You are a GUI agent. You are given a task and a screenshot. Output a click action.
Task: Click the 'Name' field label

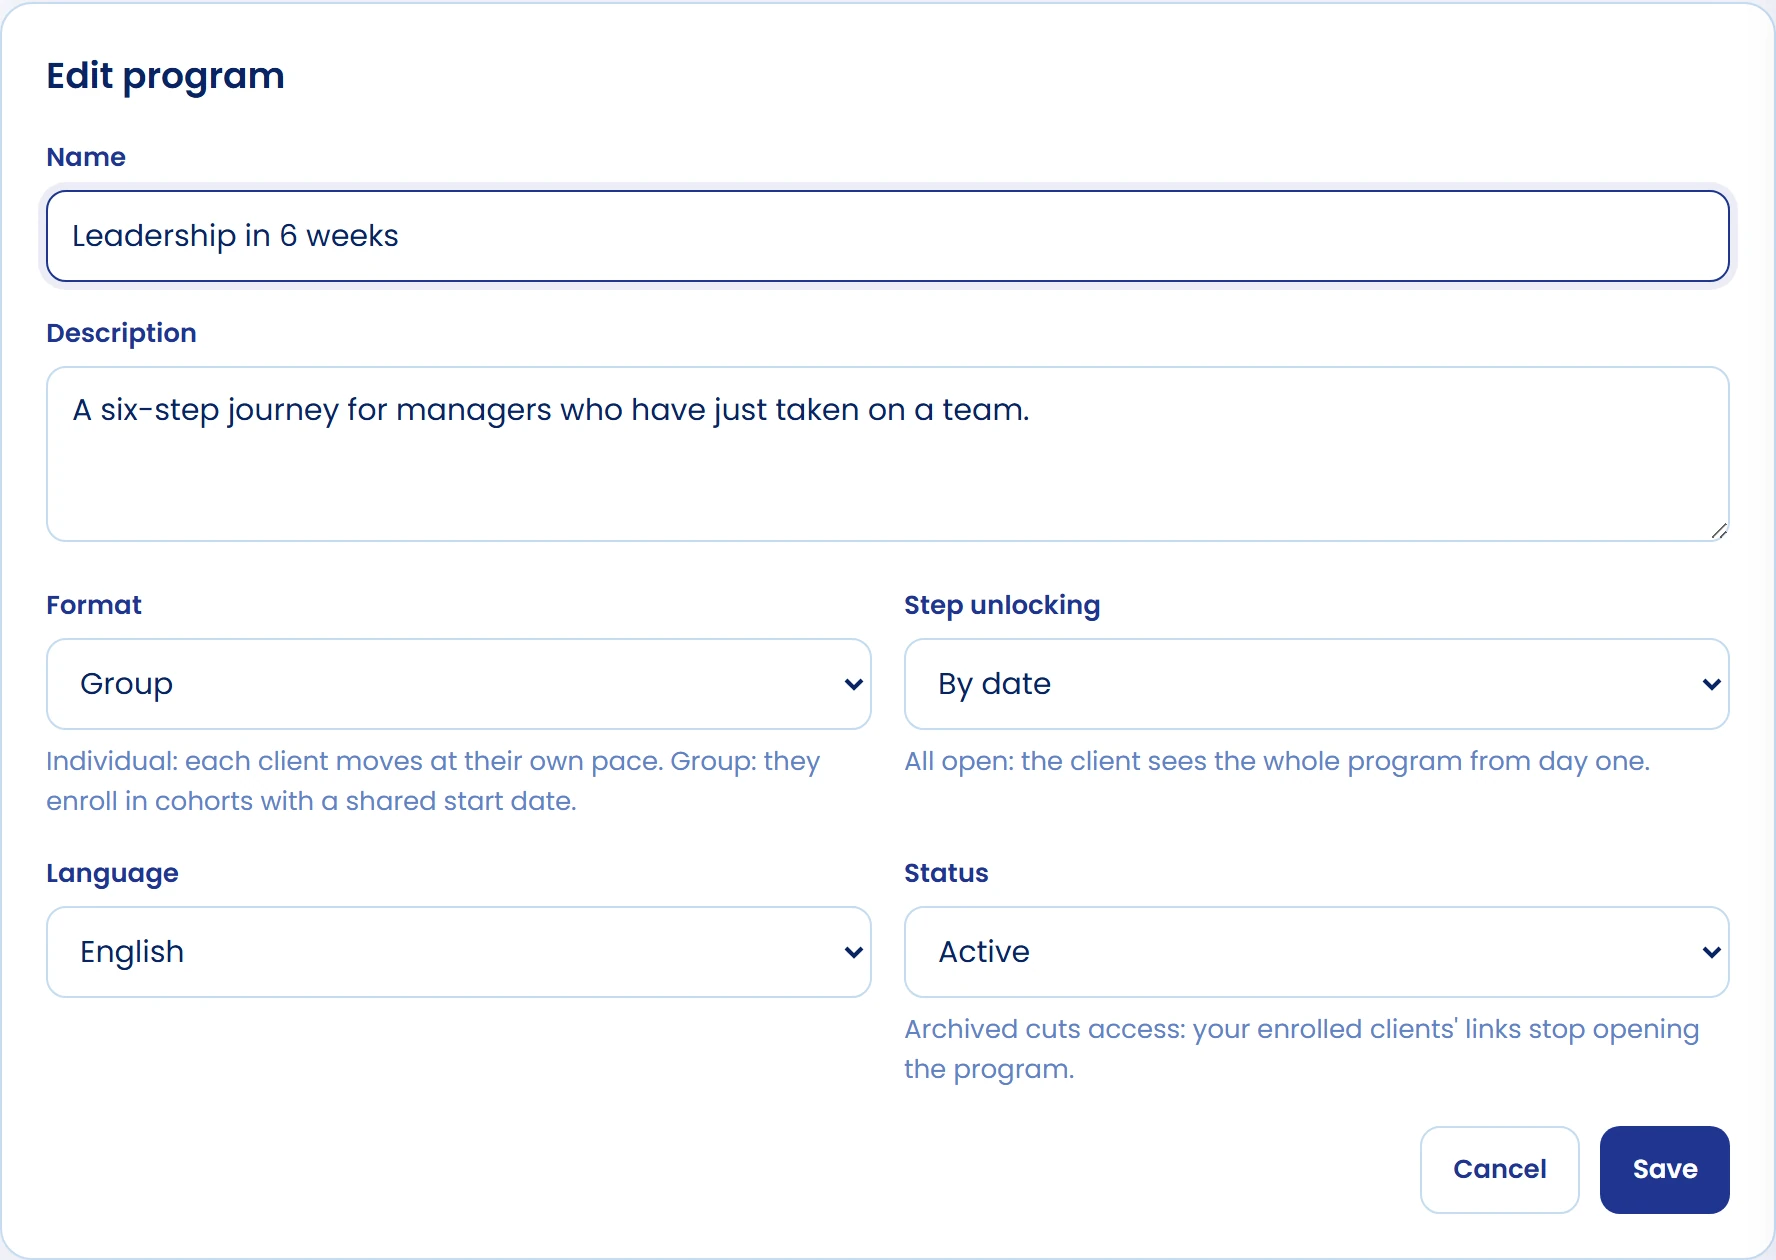pos(86,157)
